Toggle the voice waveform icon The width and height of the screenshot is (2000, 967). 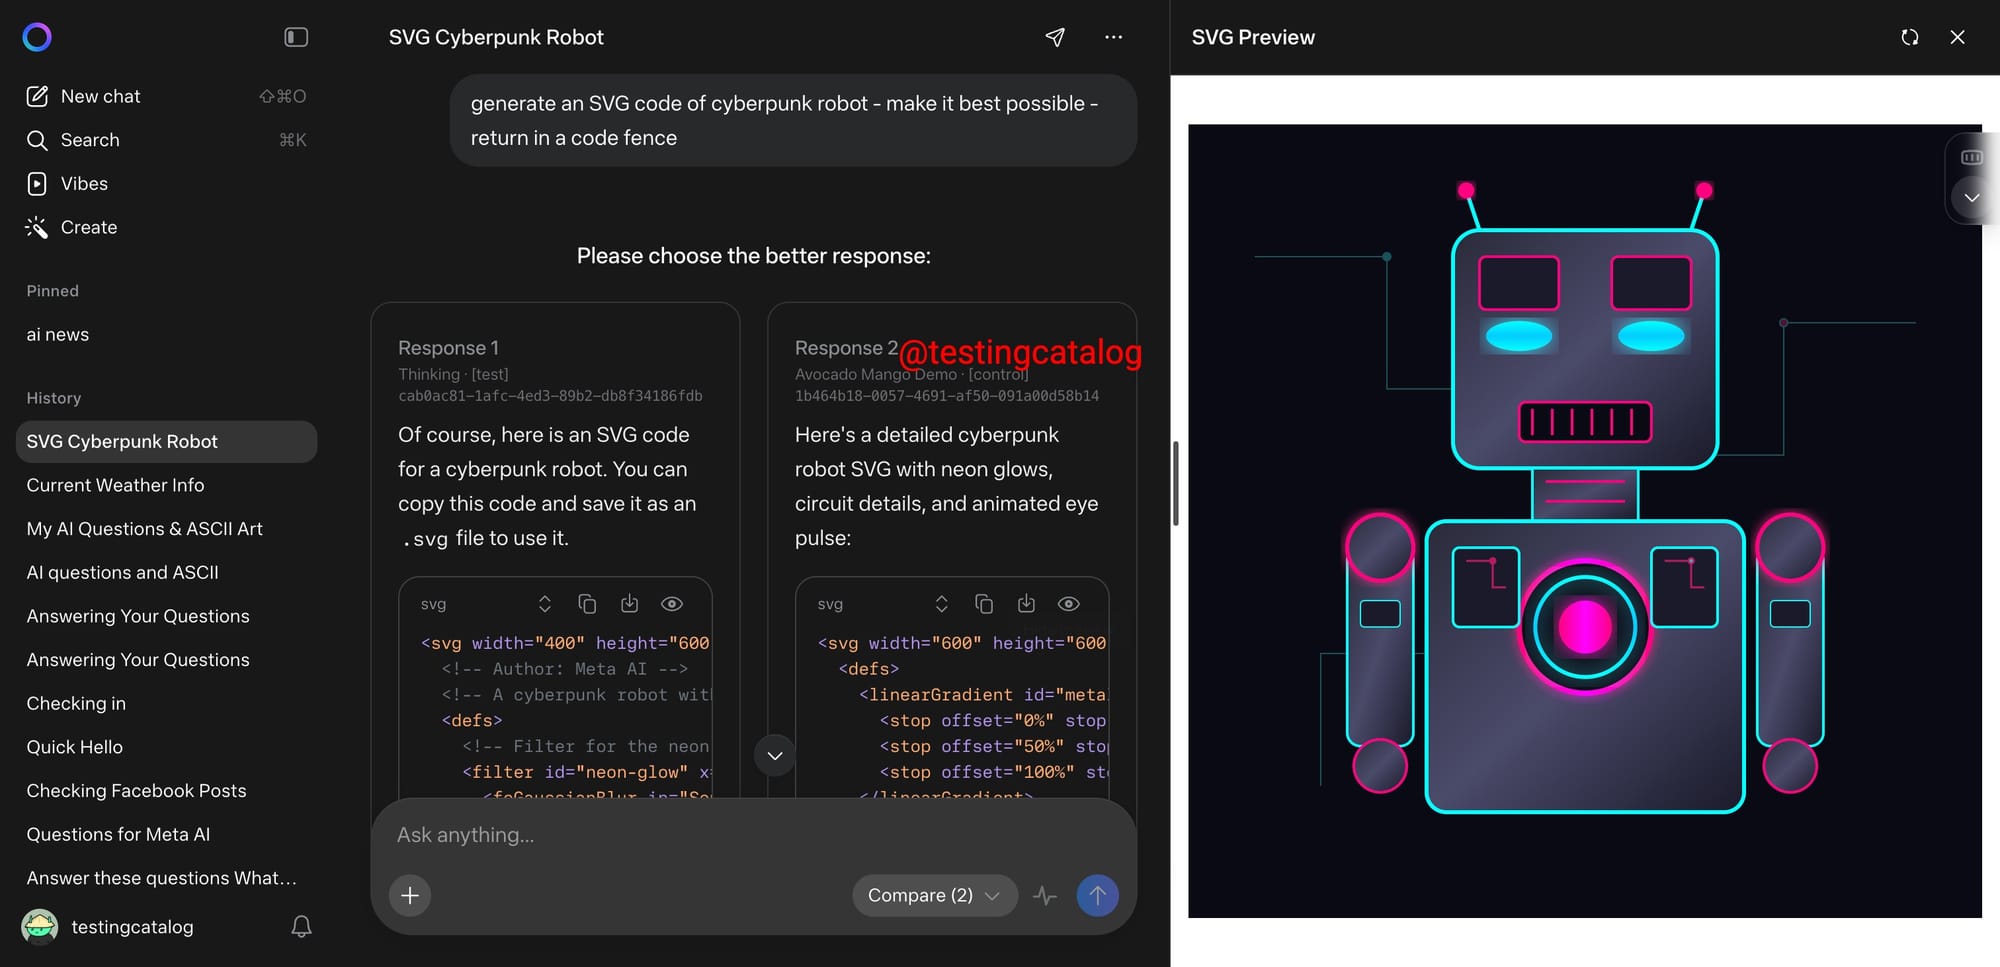(1045, 895)
